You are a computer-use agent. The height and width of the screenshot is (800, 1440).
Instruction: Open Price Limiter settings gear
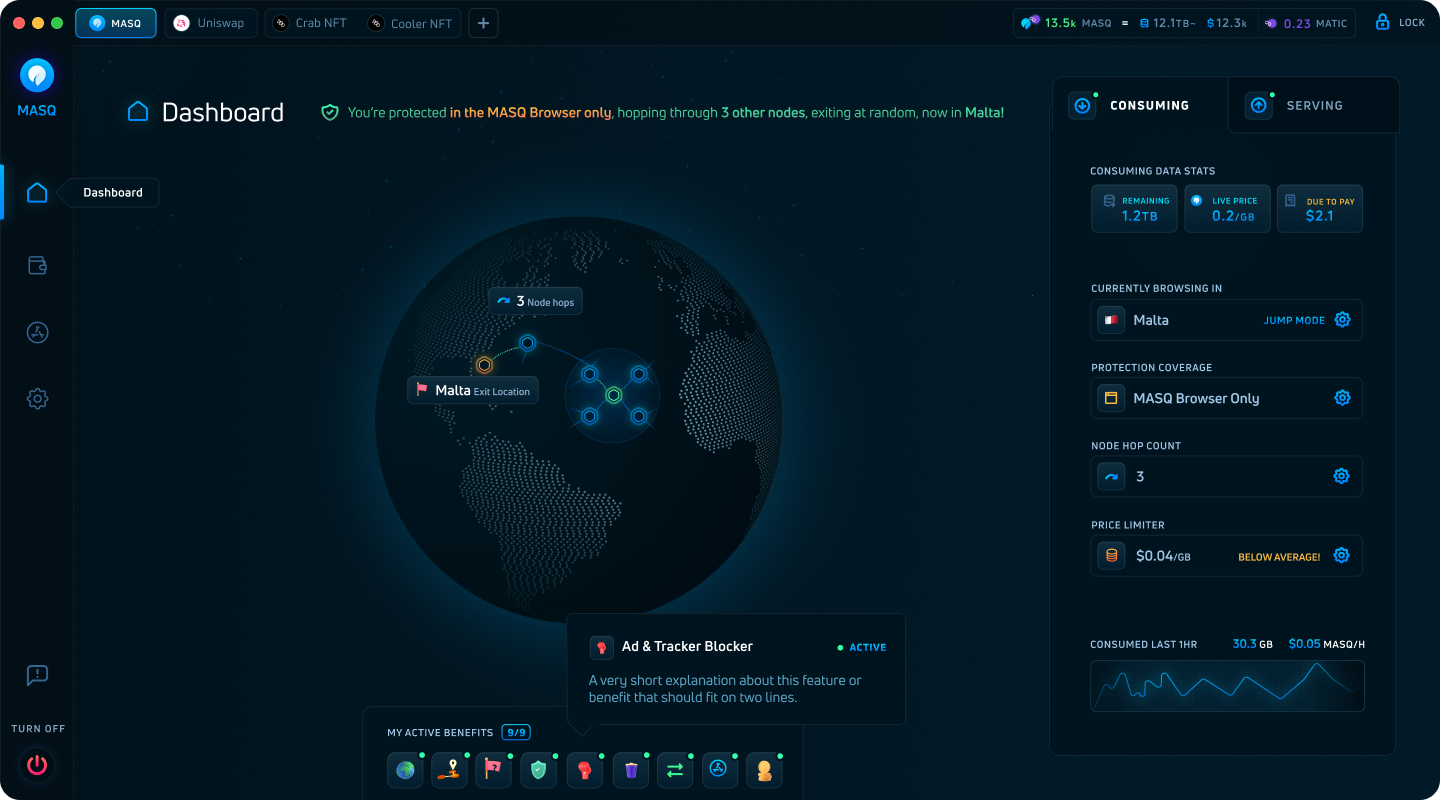point(1342,555)
